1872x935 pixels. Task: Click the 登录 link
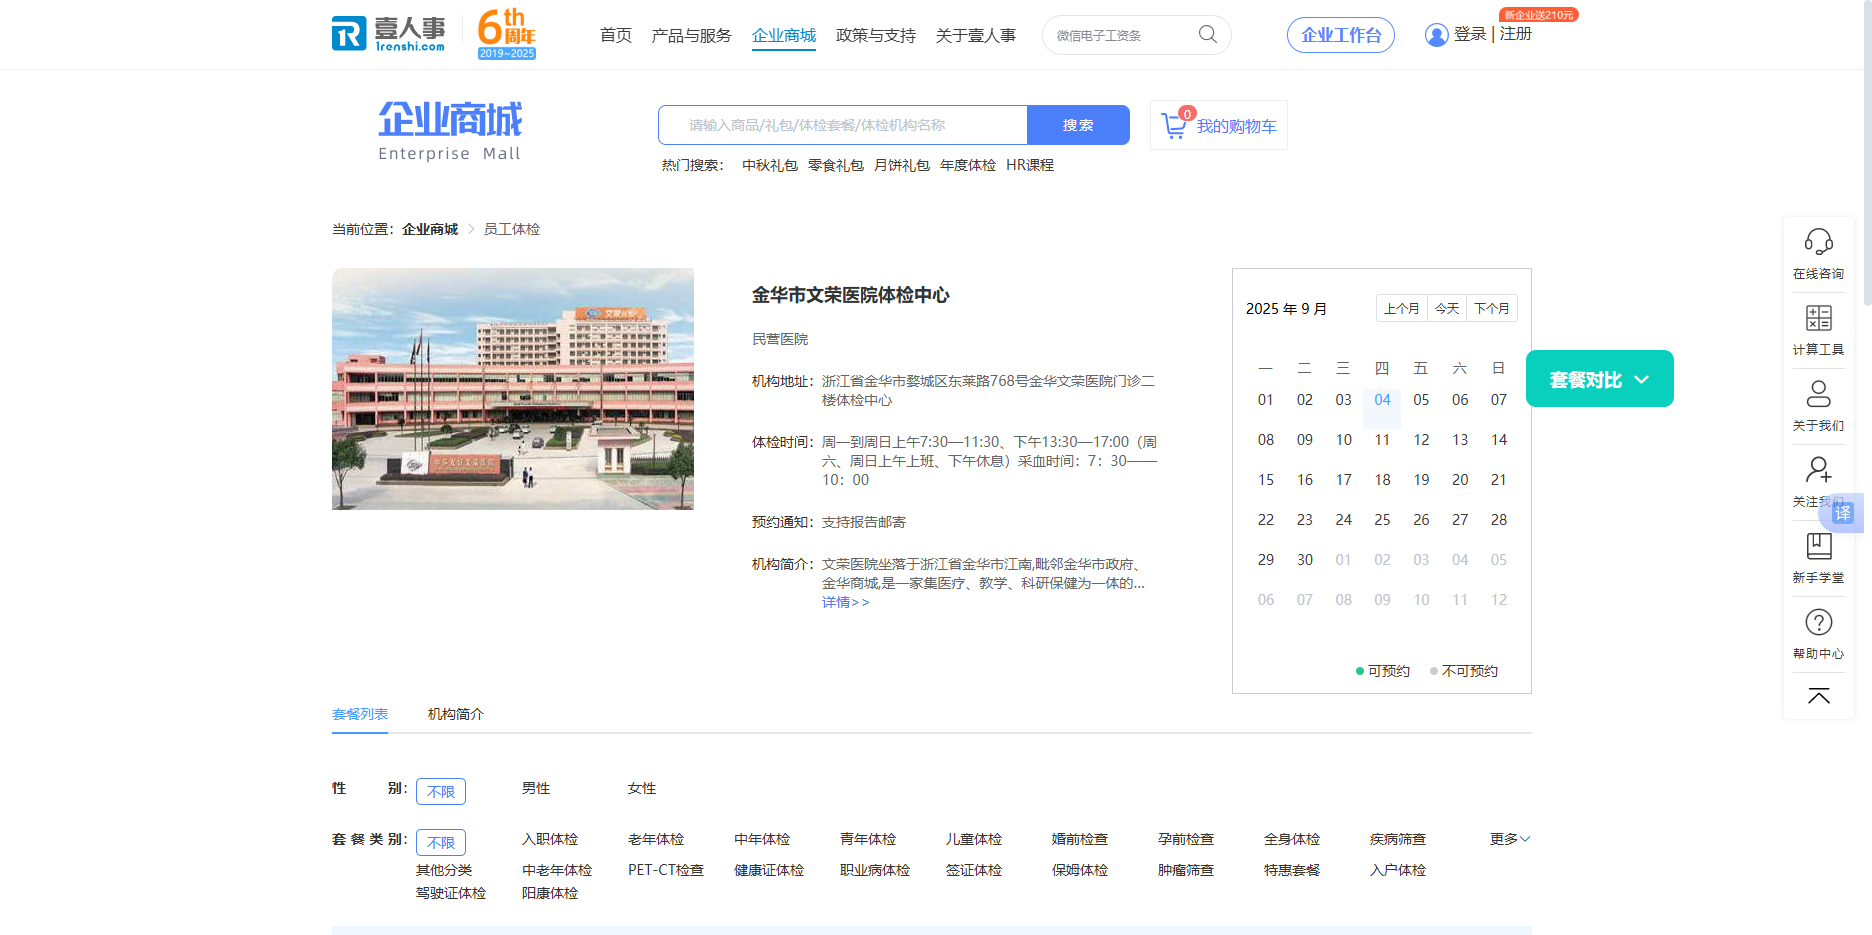(x=1470, y=34)
